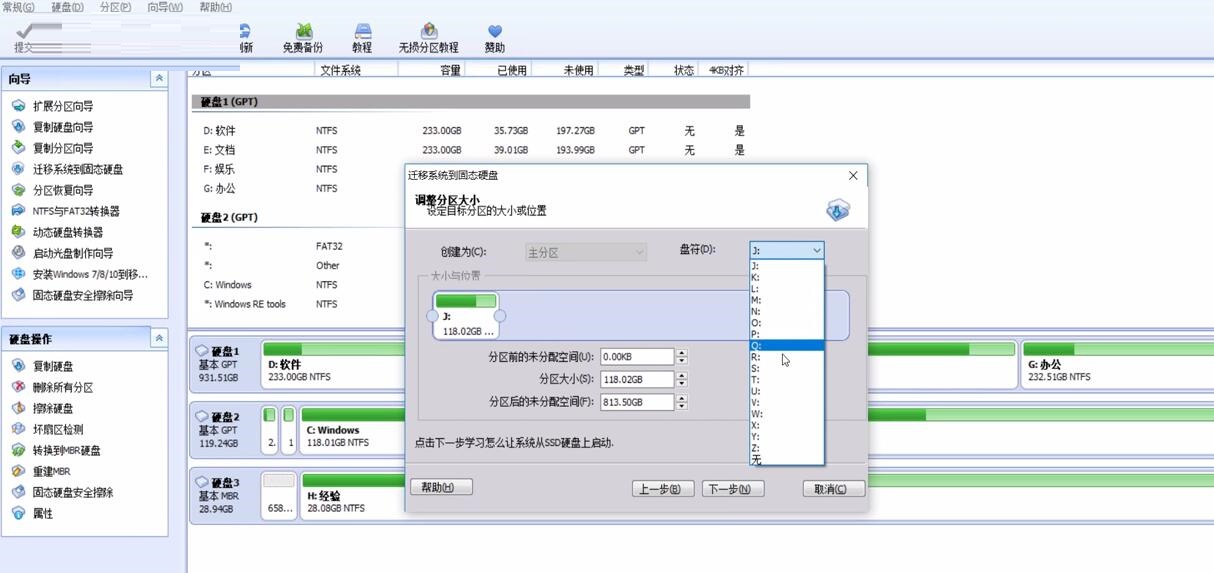The width and height of the screenshot is (1214, 573).
Task: Click the 提交 checkmark toolbar icon
Action: 25,31
